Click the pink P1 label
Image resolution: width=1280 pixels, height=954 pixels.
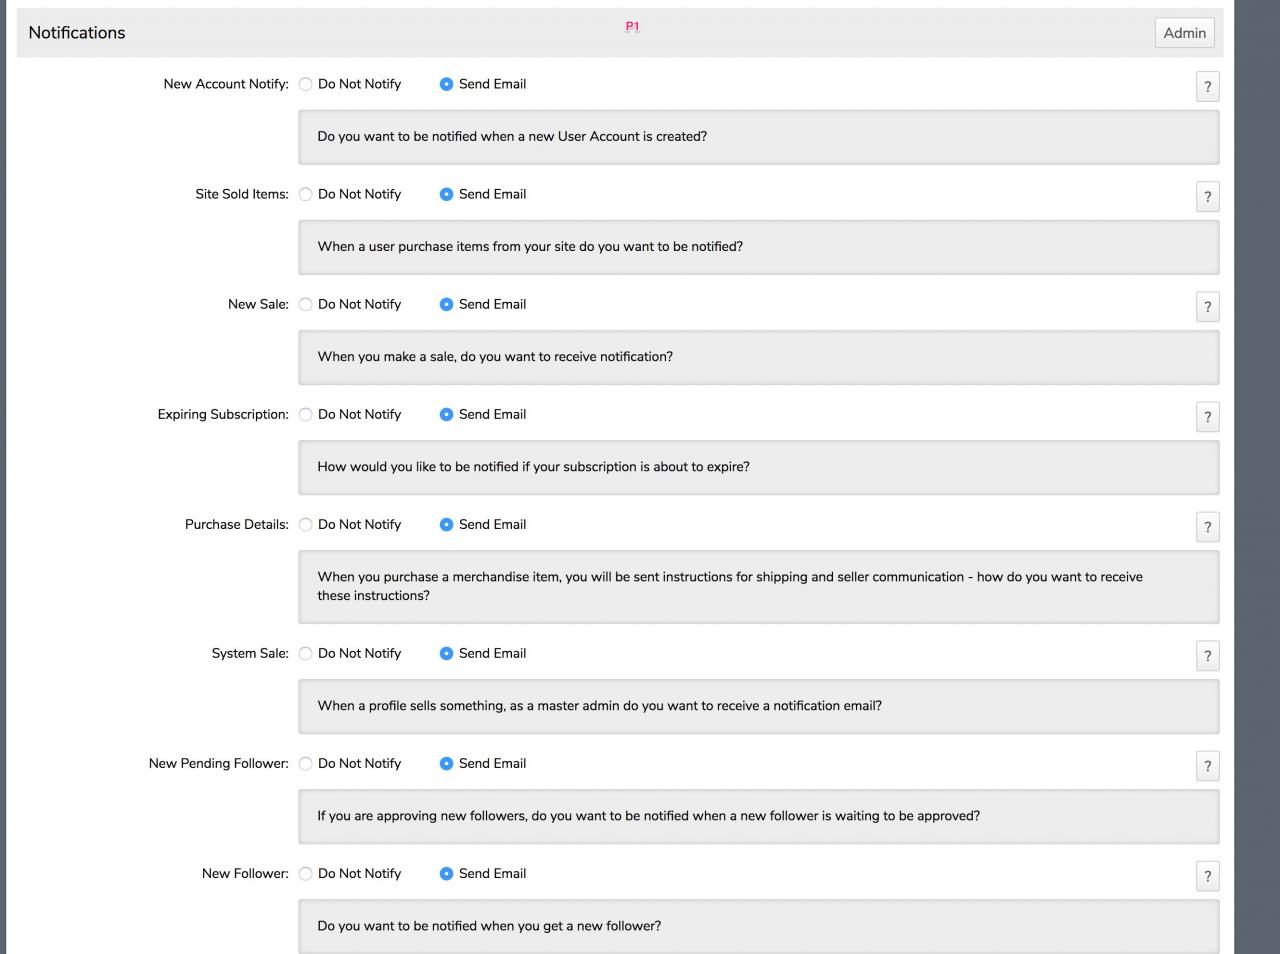(x=632, y=27)
